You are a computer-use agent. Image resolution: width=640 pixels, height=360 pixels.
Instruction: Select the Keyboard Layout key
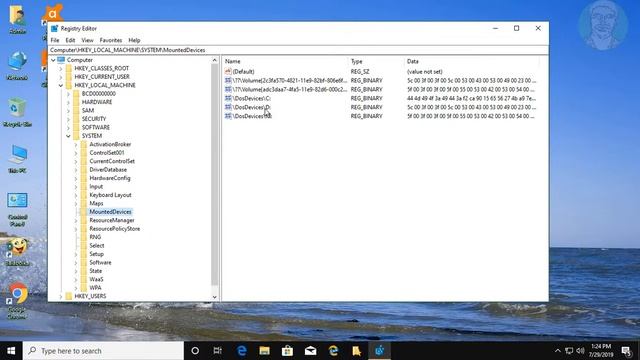pos(110,195)
